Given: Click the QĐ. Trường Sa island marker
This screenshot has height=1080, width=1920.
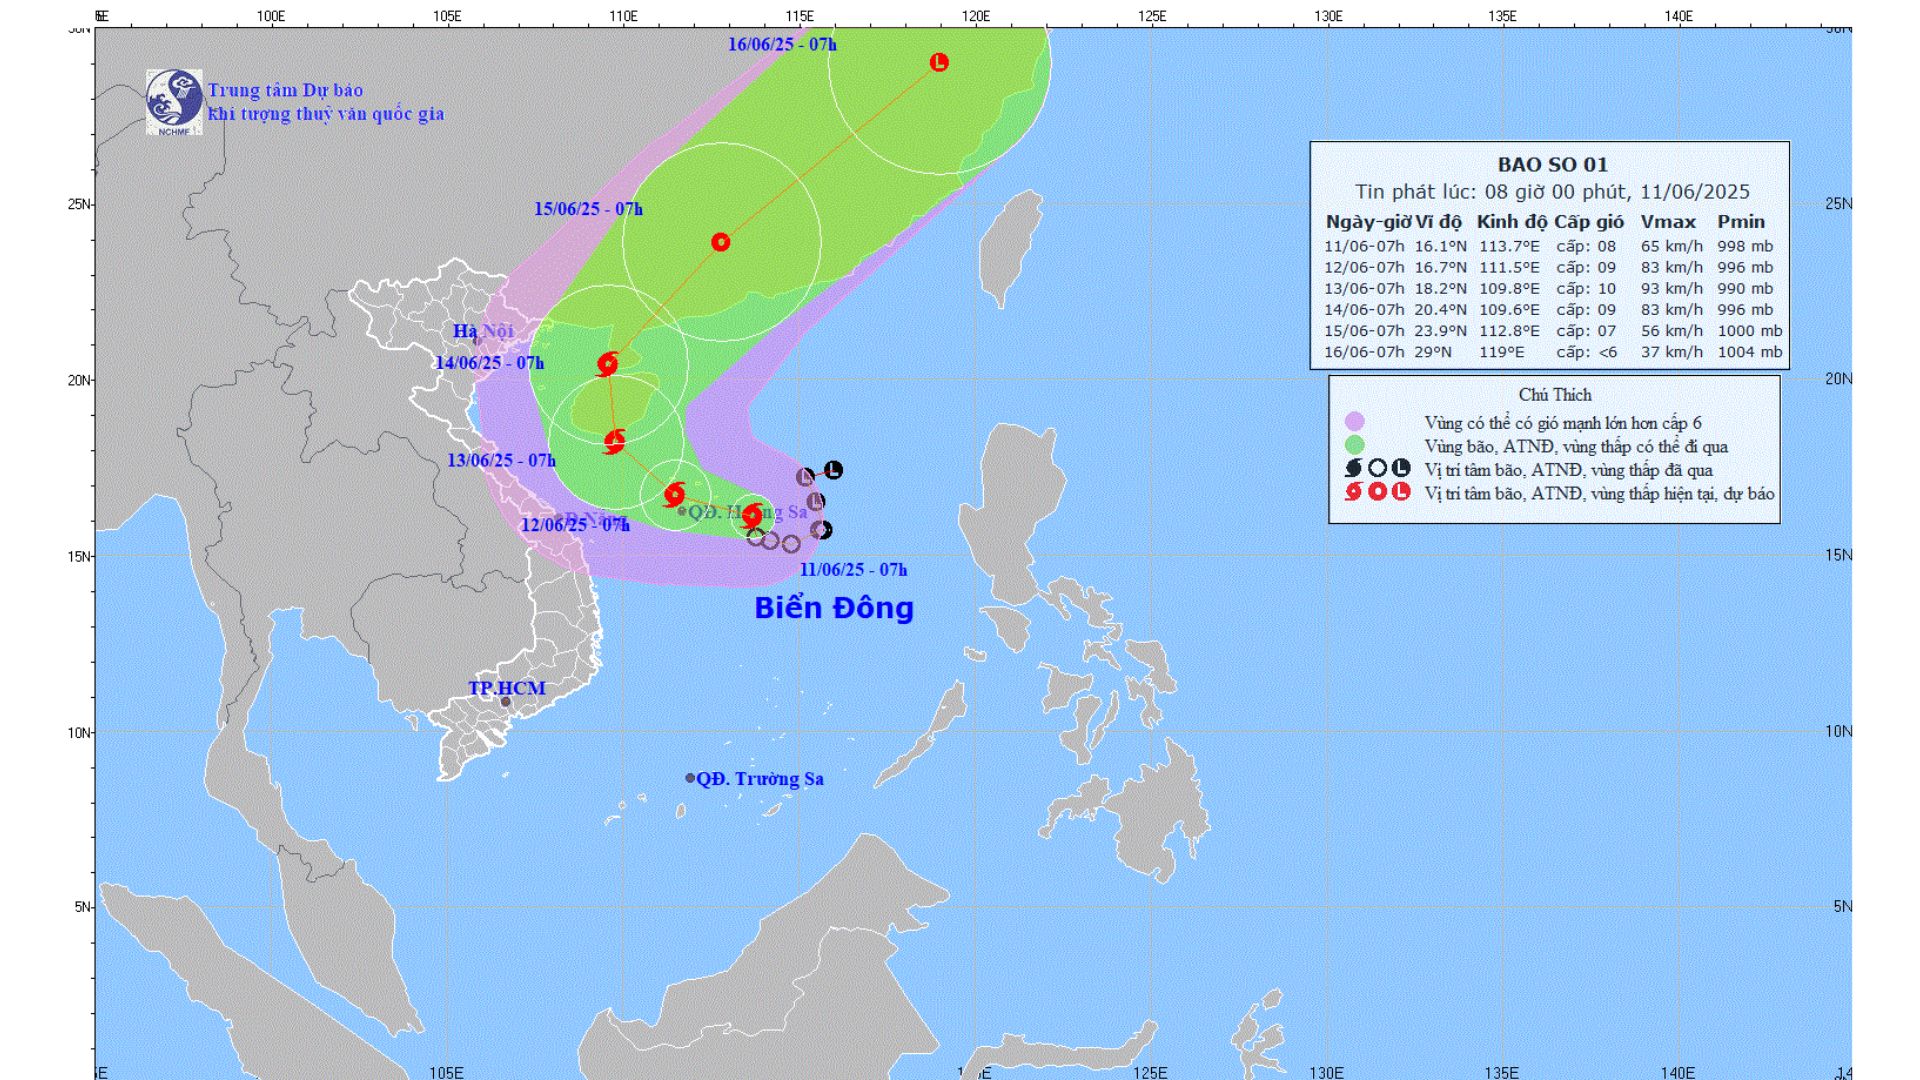Looking at the screenshot, I should coord(690,778).
